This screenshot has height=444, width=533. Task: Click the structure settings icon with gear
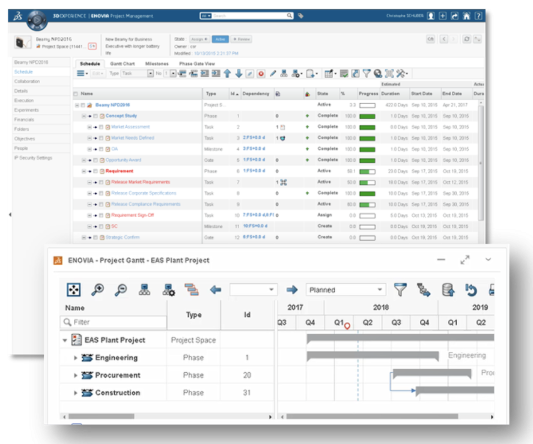point(169,290)
